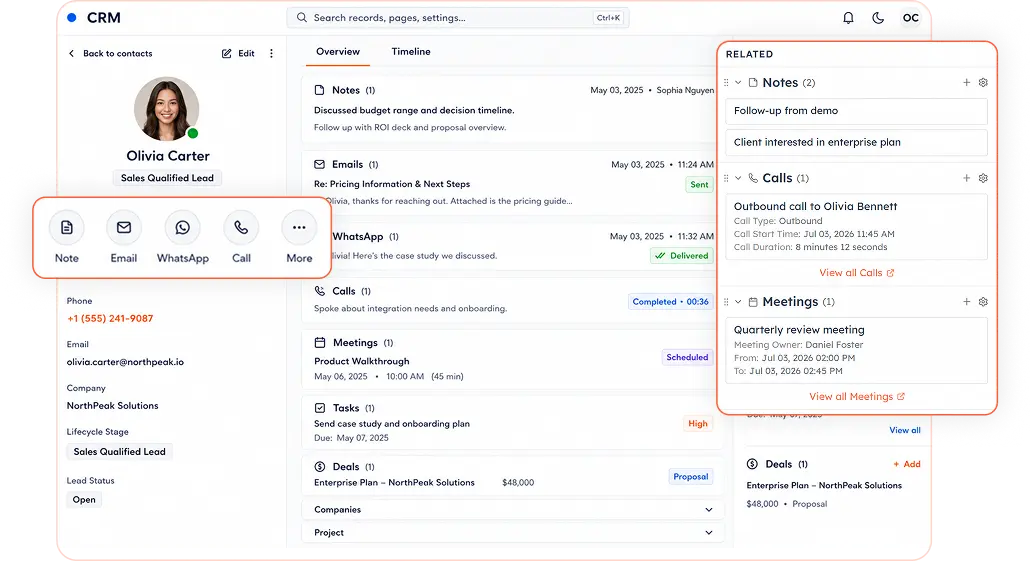Screen dimensions: 1031x561
Task: Add a new related Meeting with plus
Action: [x=967, y=302]
